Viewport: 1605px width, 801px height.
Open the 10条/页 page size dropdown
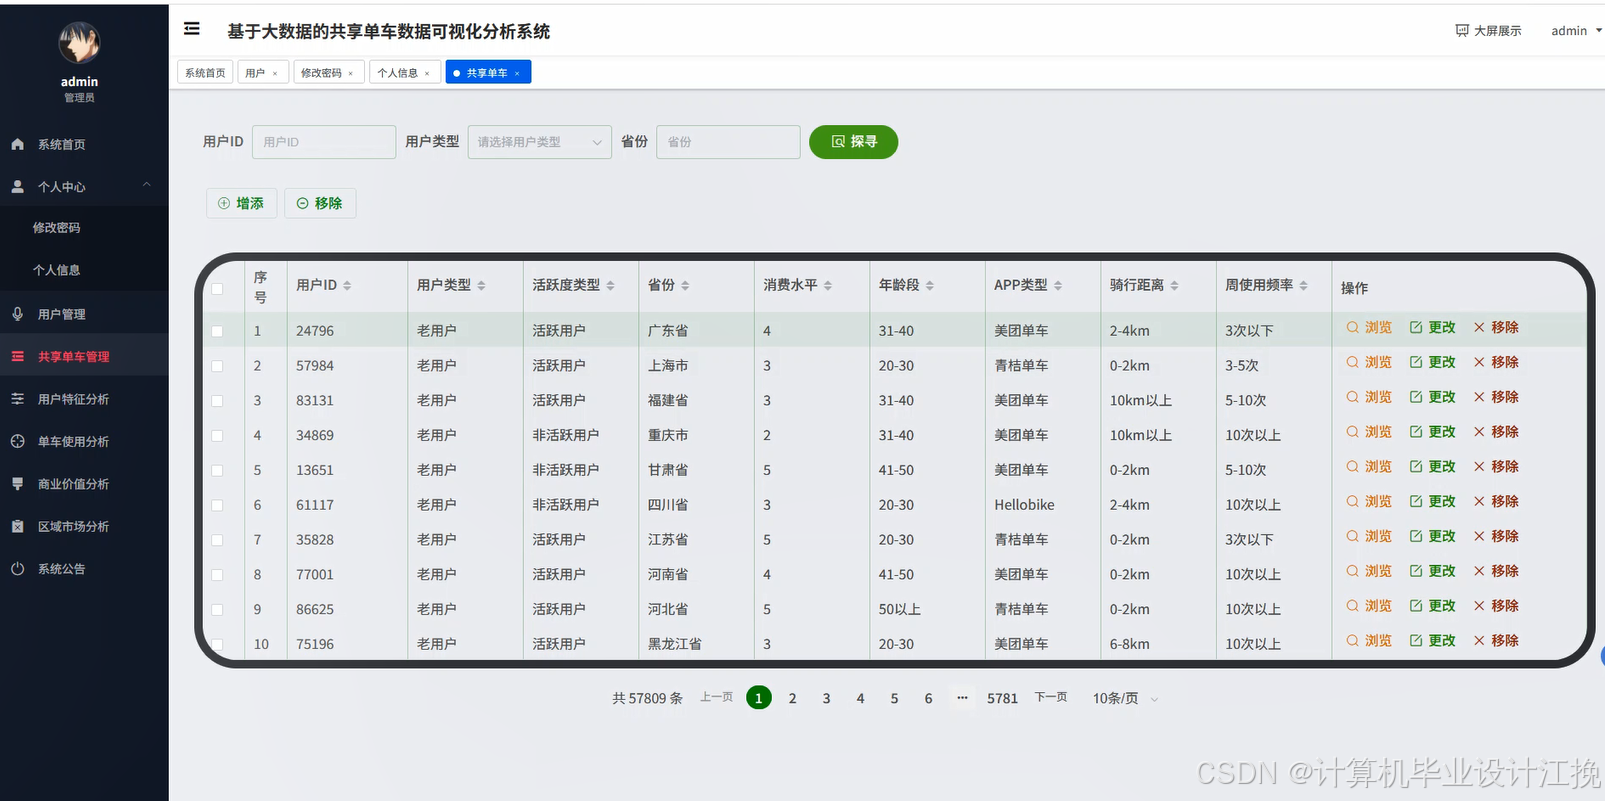click(x=1124, y=698)
